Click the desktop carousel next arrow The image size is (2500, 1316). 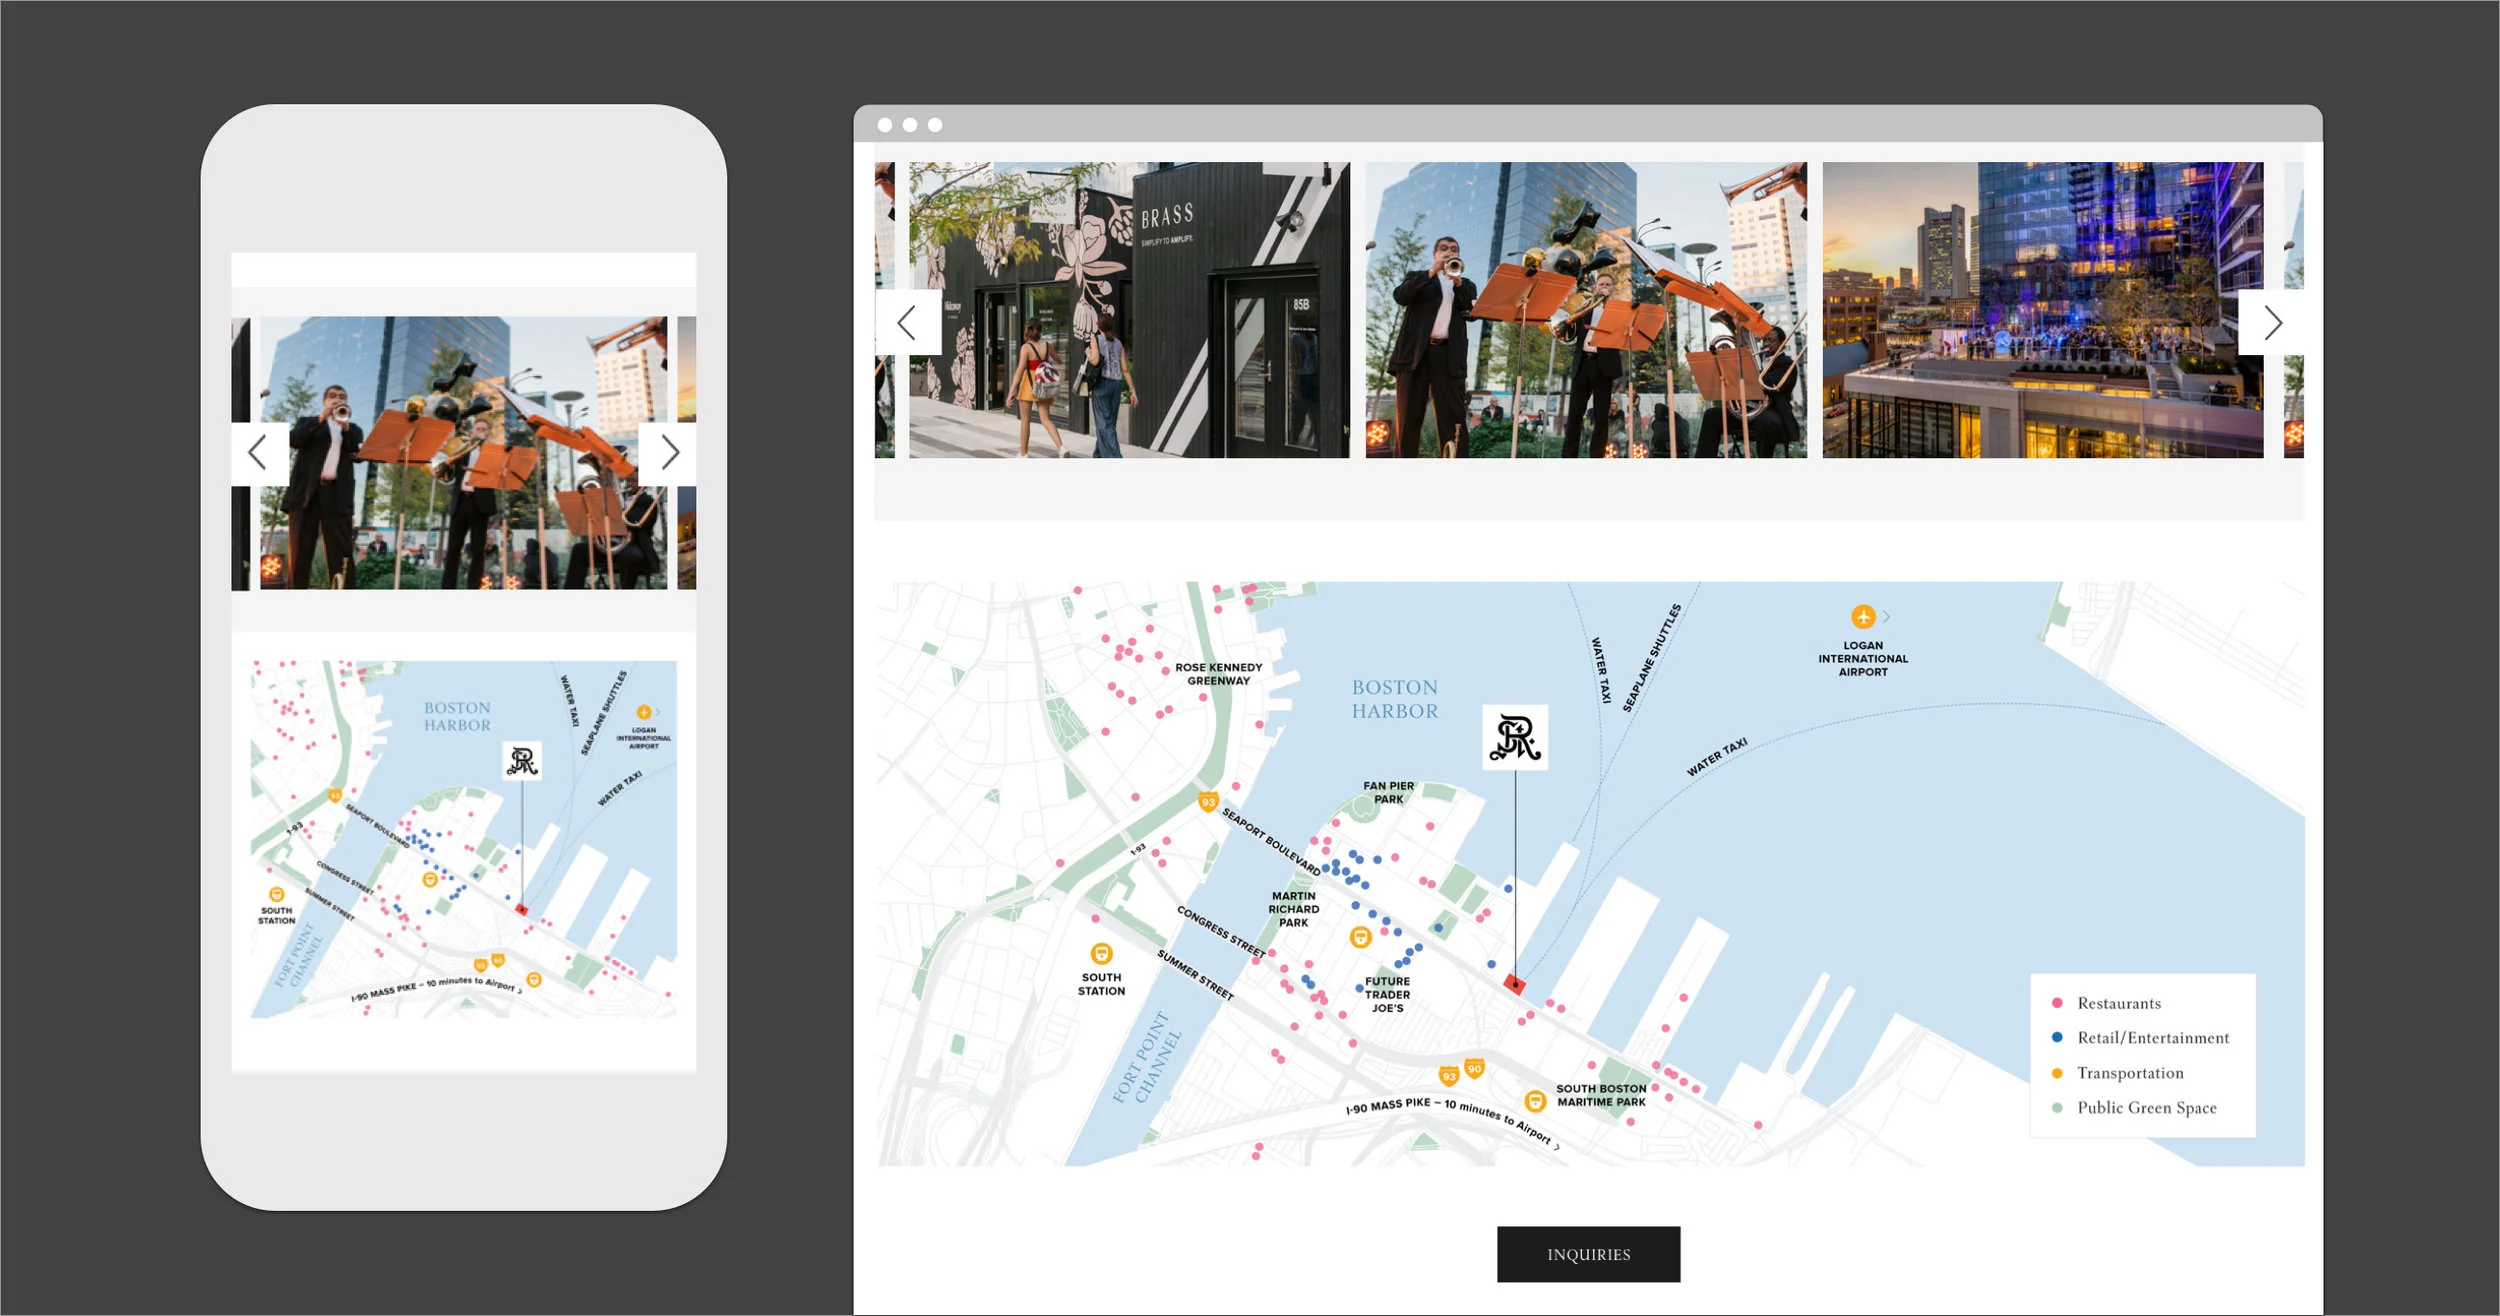[2272, 322]
